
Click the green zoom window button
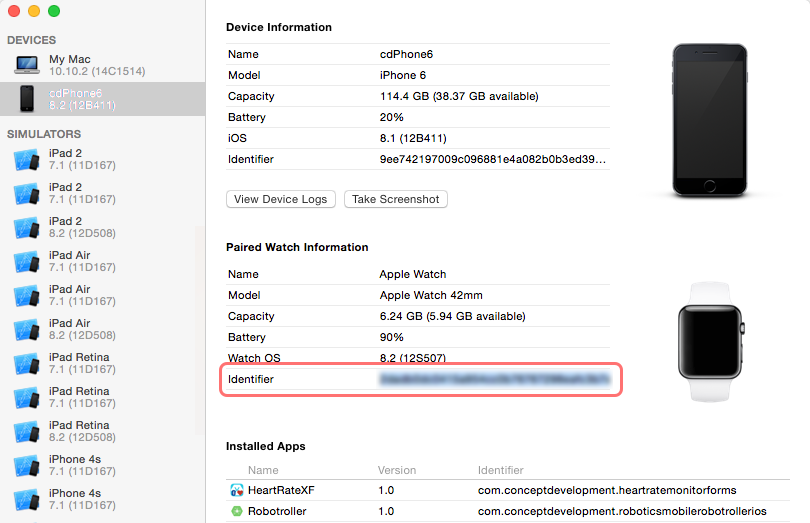54,11
